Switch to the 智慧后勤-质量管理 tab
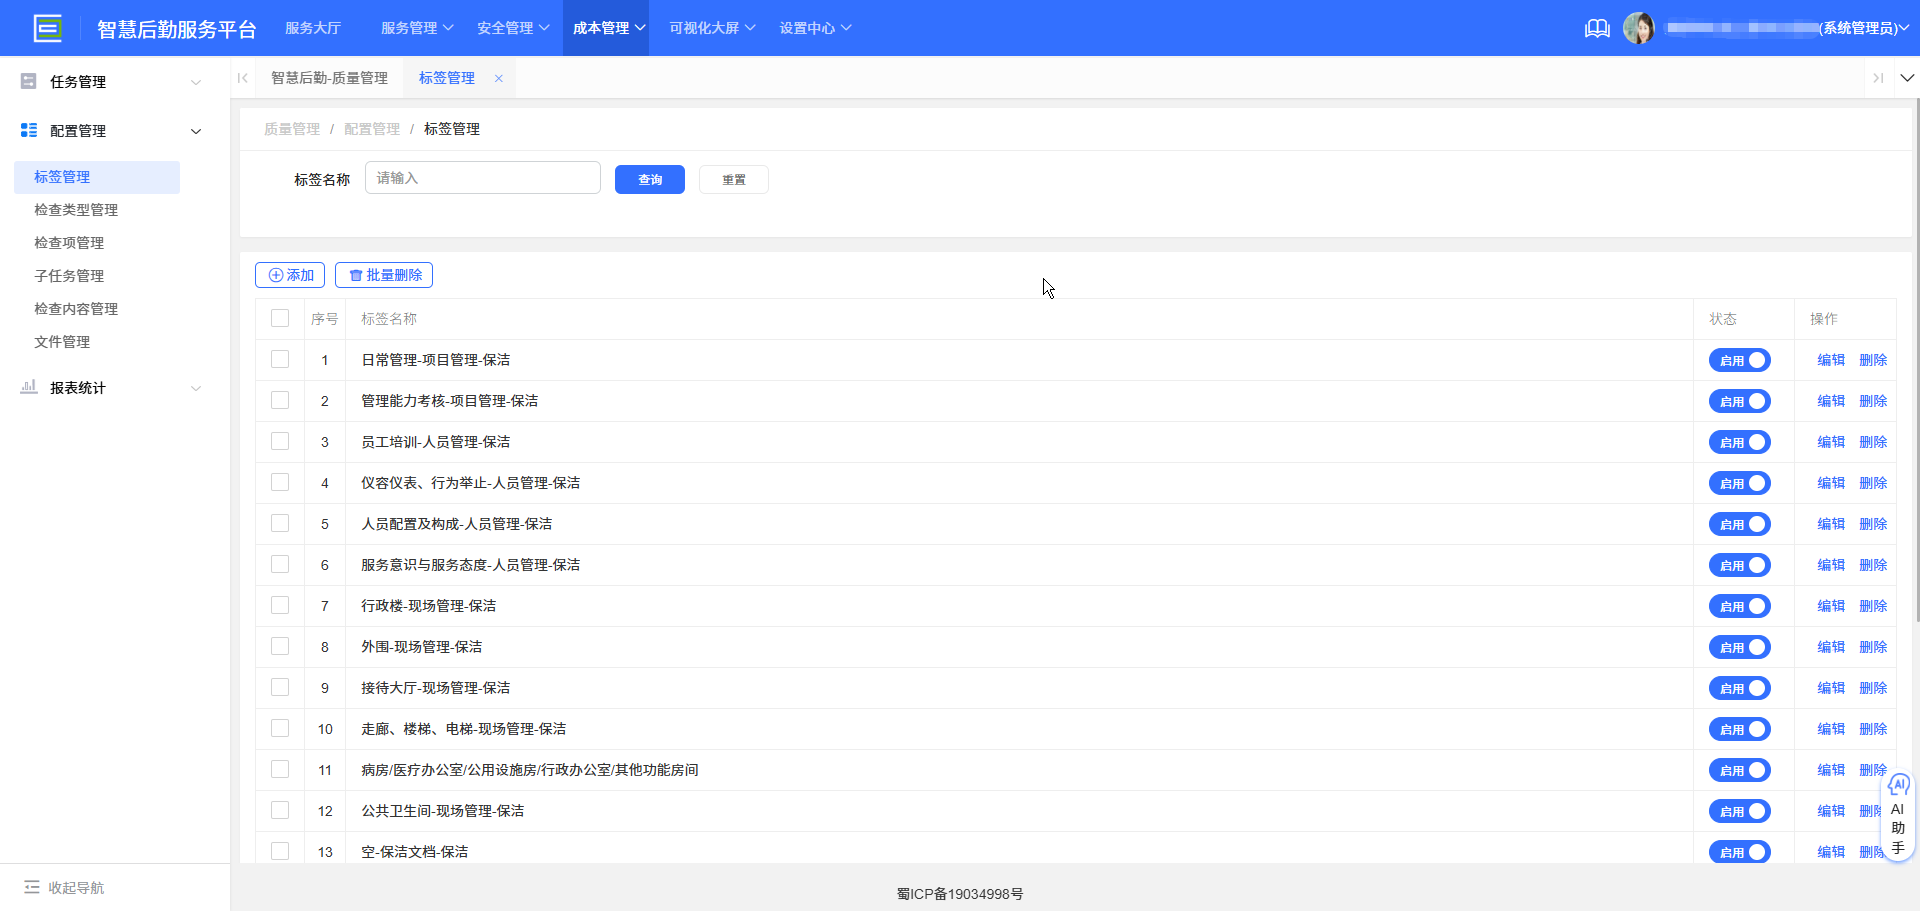The width and height of the screenshot is (1920, 911). pos(330,77)
